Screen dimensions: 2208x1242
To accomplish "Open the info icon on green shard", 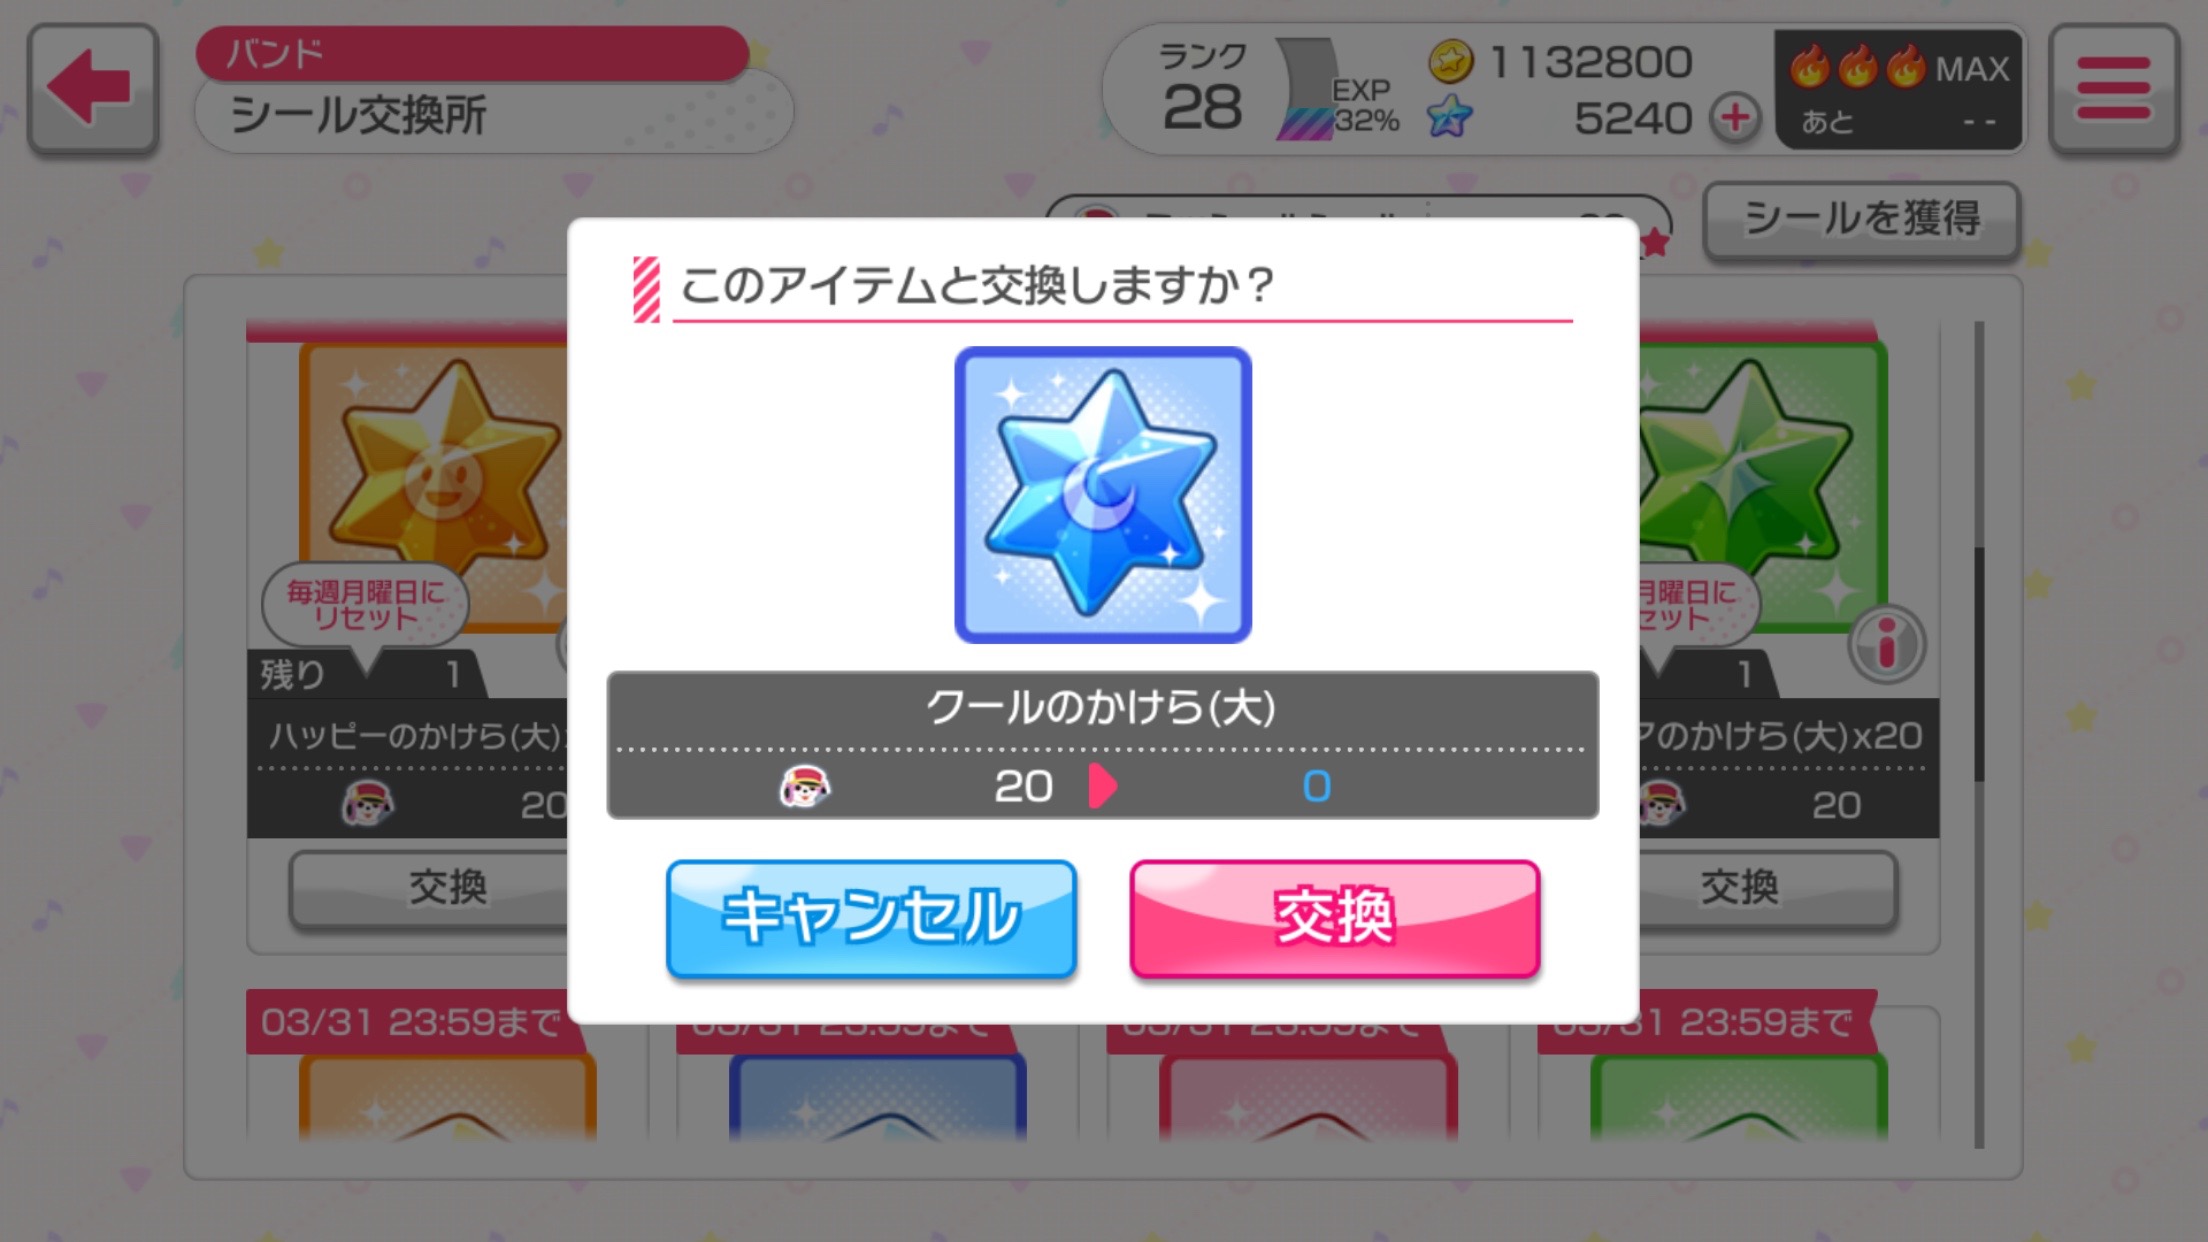I will (1886, 644).
